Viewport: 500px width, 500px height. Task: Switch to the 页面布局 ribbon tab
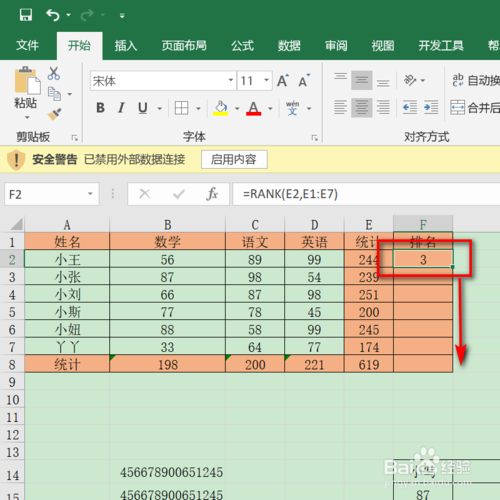point(184,45)
